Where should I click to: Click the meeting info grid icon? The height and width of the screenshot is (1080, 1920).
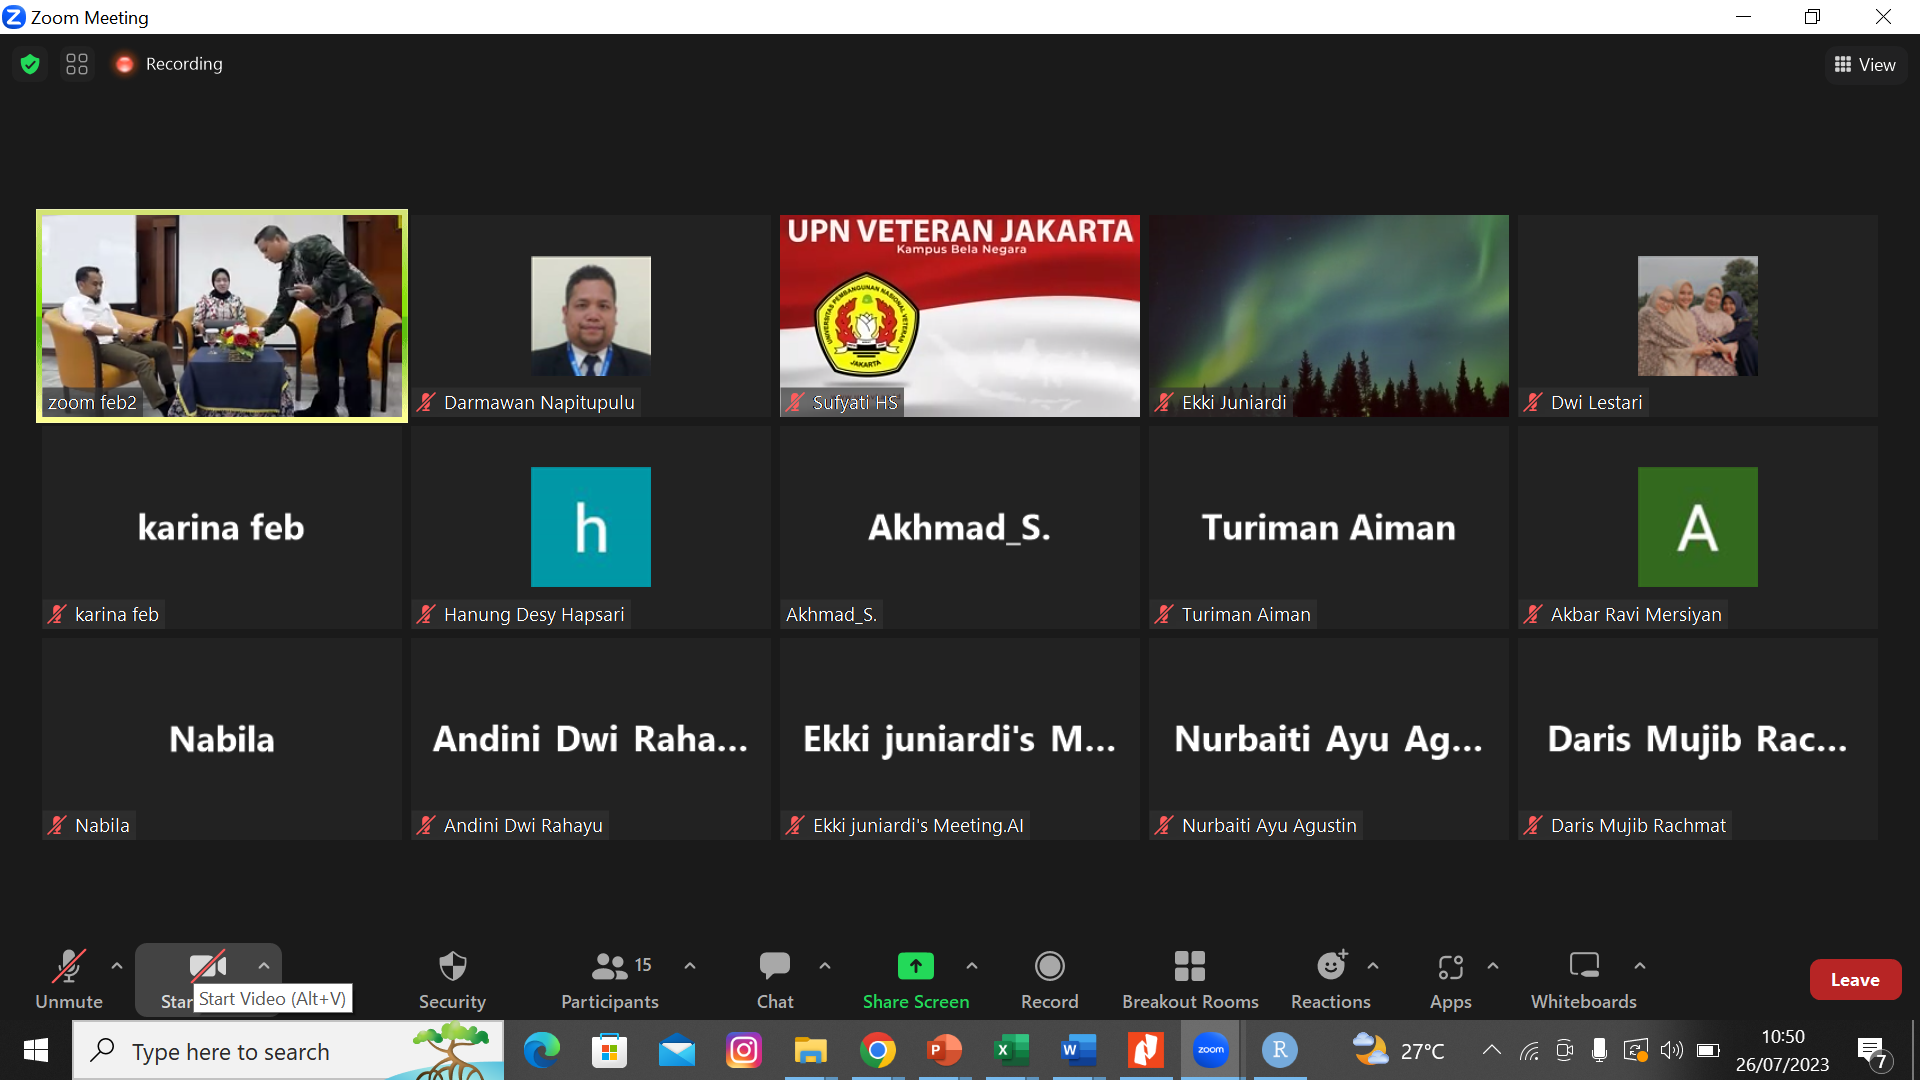point(77,64)
